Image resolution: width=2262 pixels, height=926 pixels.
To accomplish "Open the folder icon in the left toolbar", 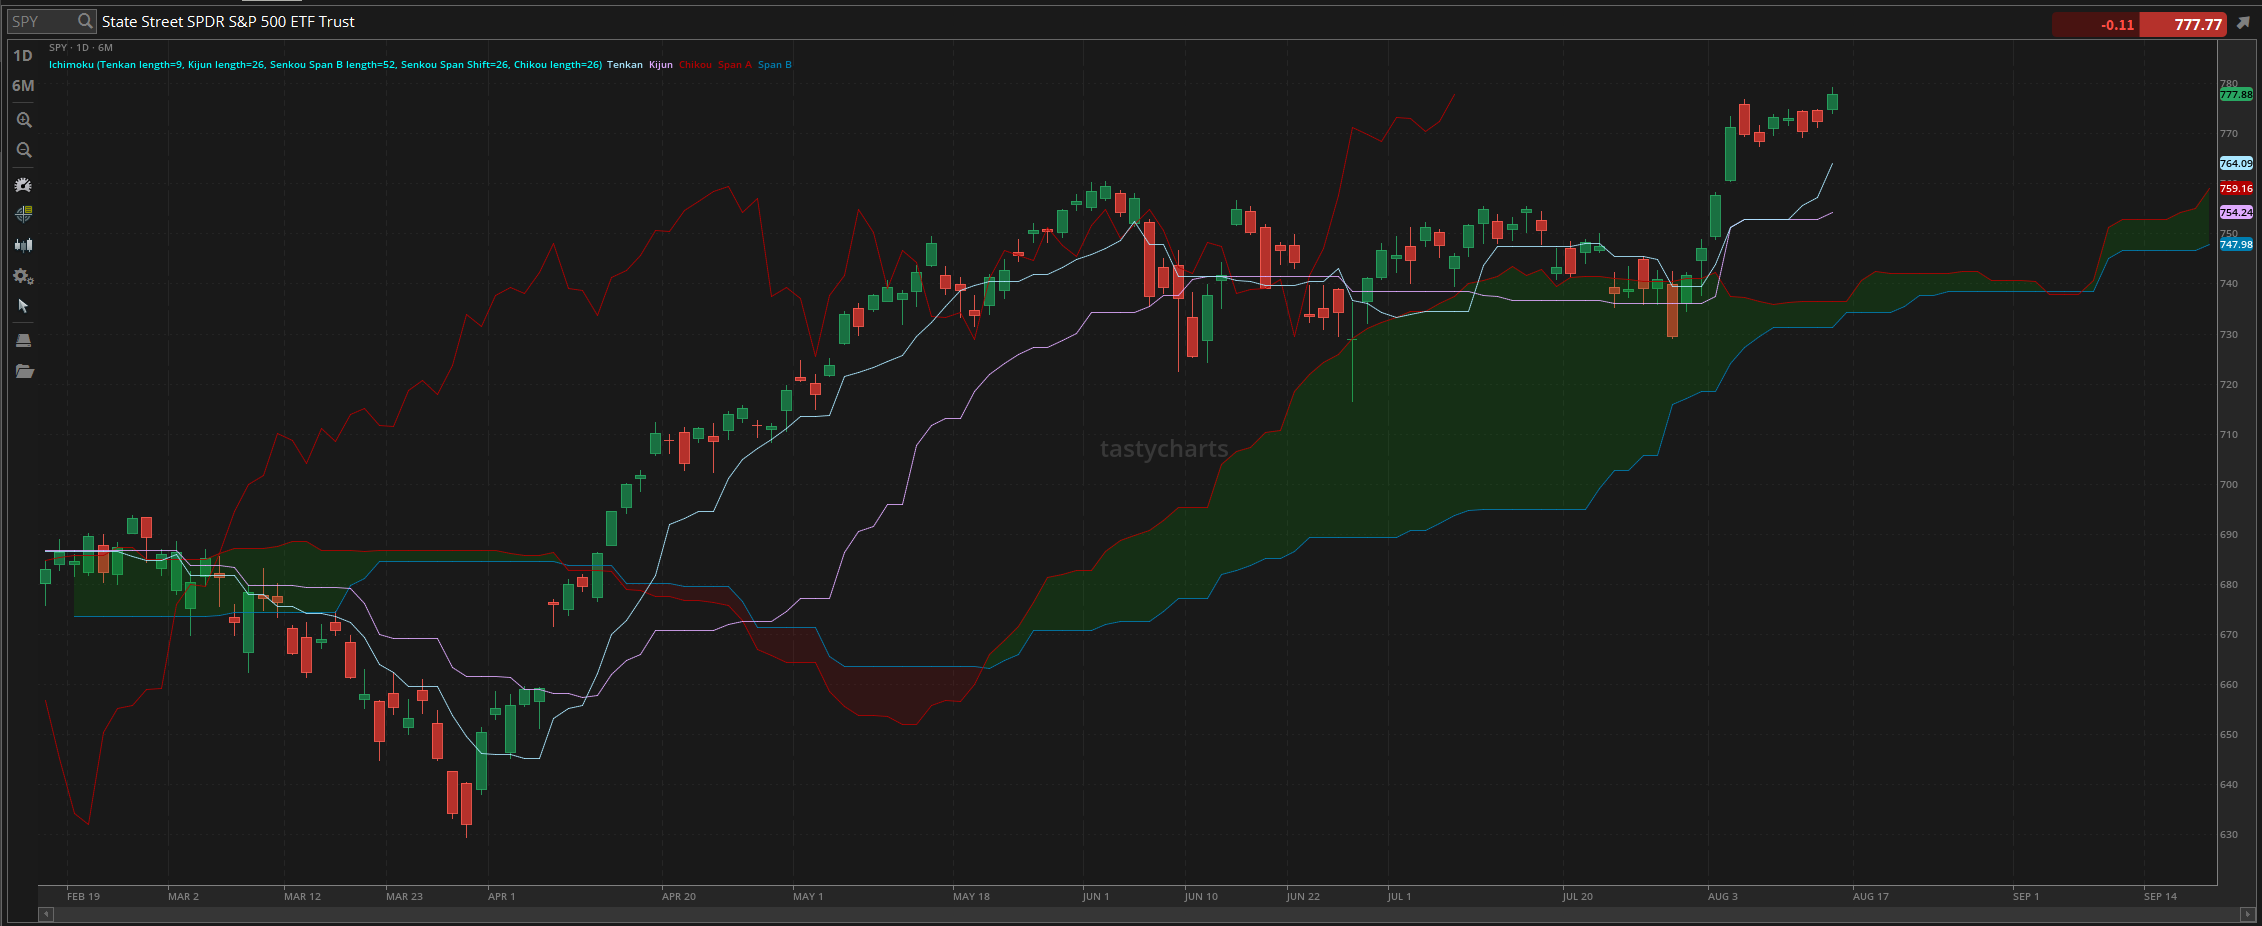I will pos(24,371).
